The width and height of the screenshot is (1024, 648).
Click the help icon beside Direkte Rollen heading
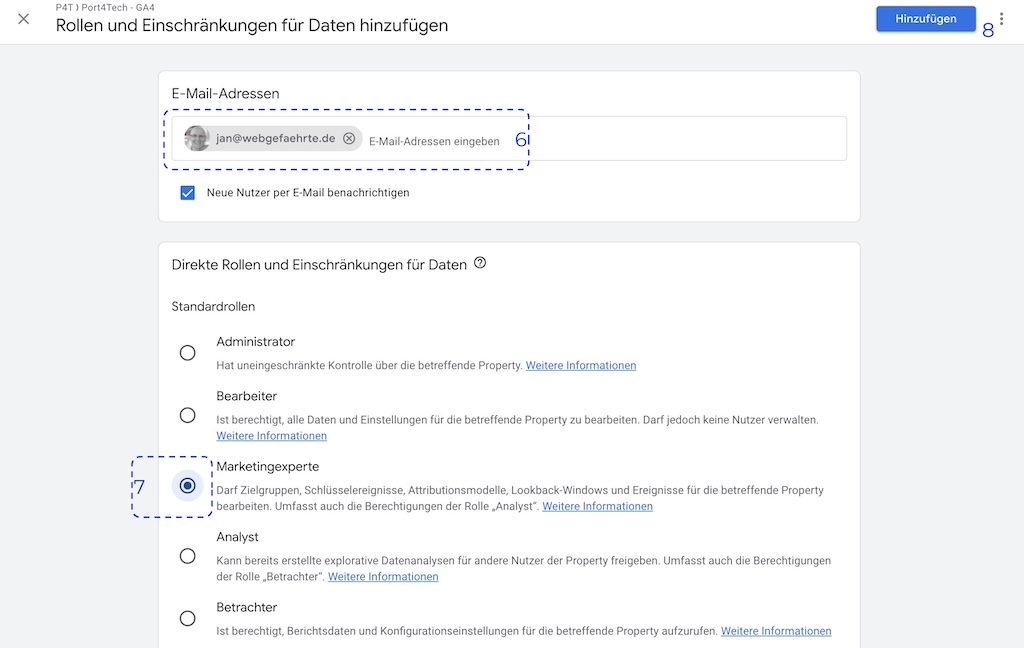[480, 263]
